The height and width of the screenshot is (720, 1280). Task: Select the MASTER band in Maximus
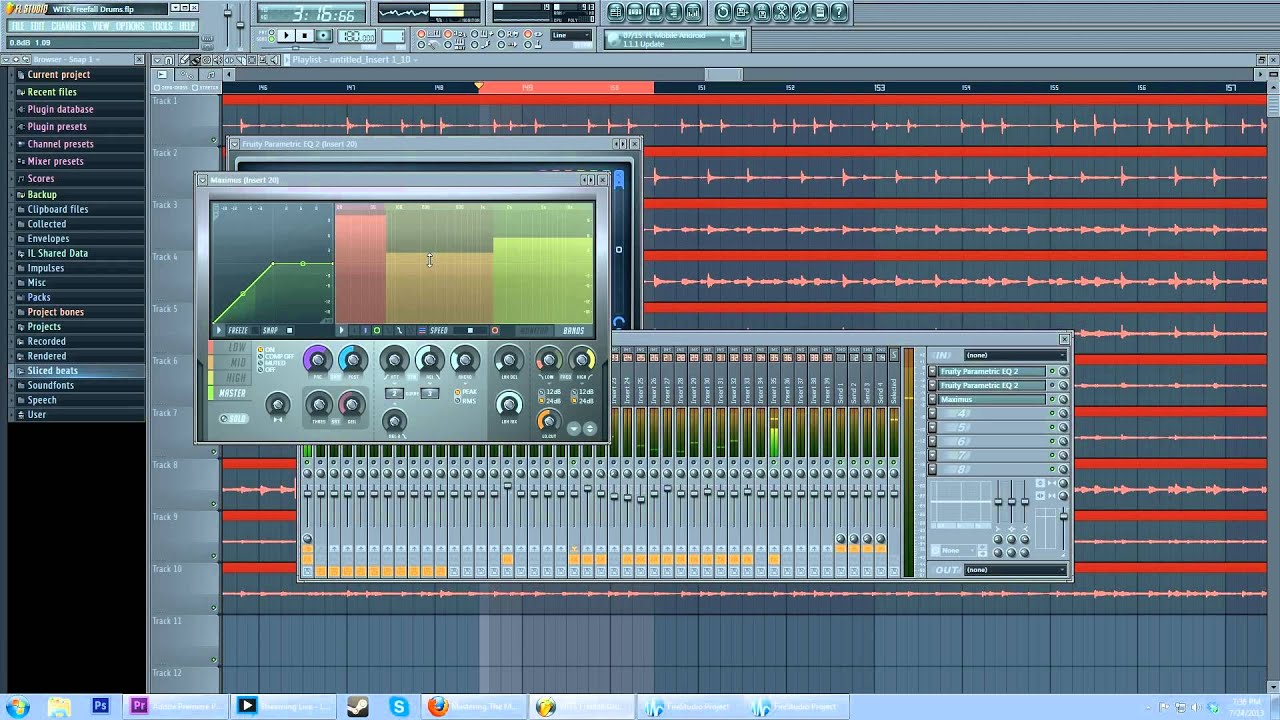click(232, 393)
